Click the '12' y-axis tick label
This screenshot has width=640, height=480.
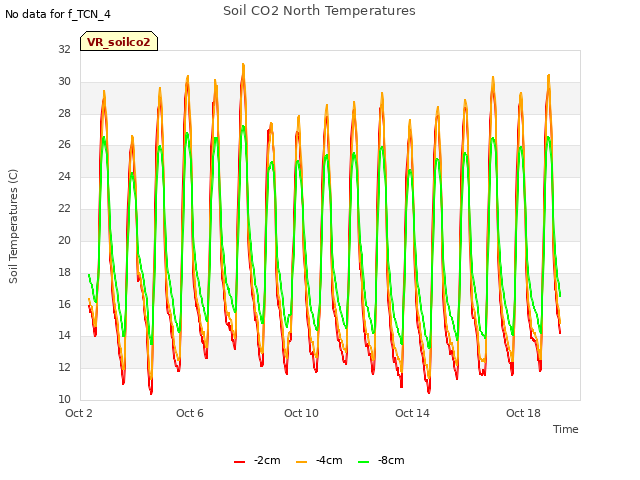tap(64, 367)
